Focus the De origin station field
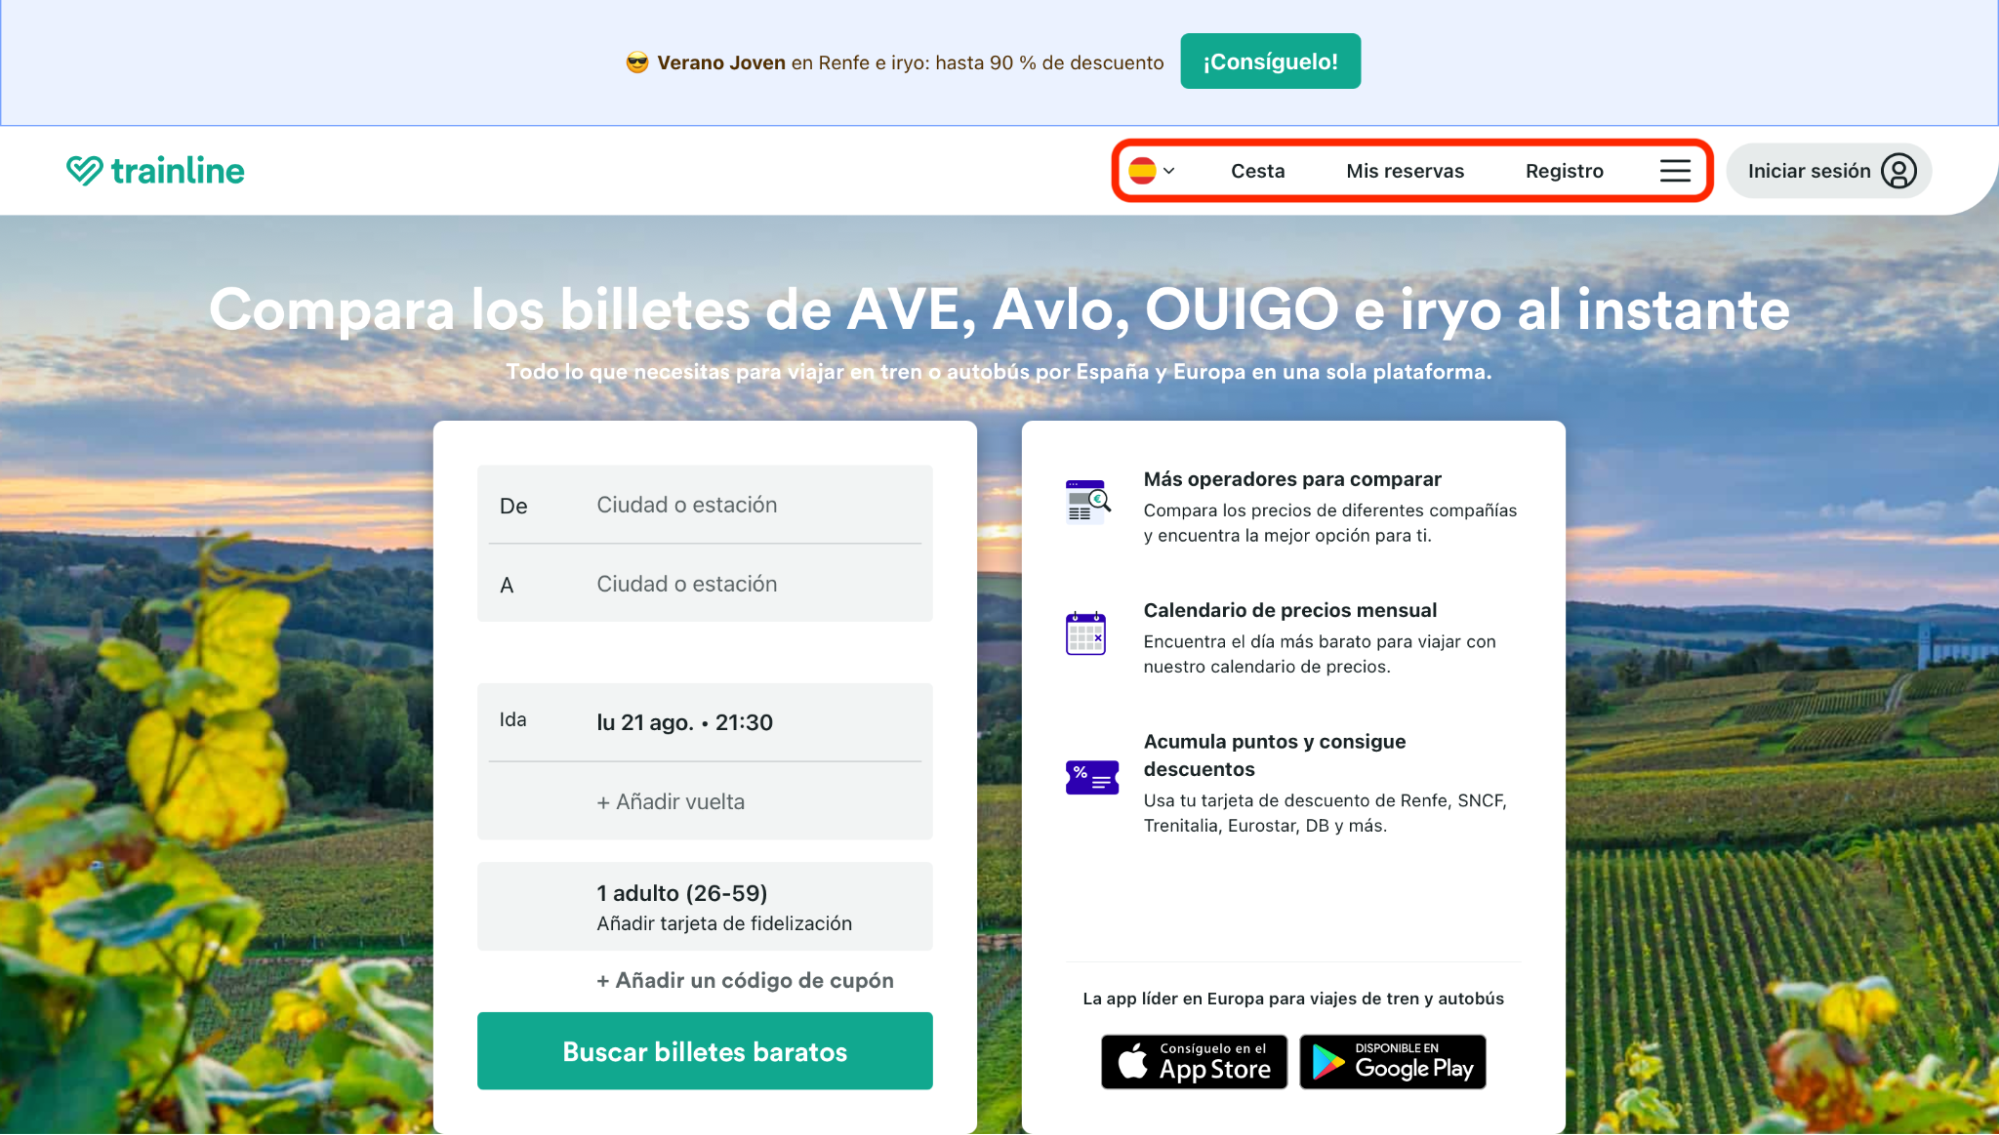Image resolution: width=1999 pixels, height=1135 pixels. tap(704, 505)
